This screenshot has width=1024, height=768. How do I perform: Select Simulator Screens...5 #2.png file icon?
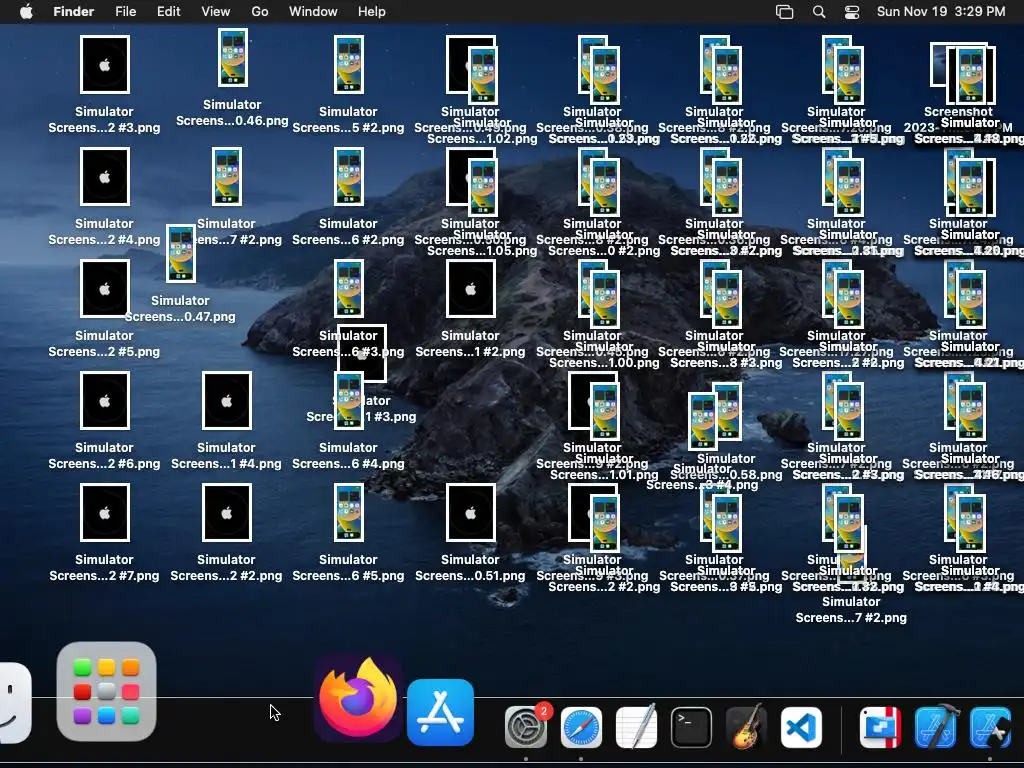349,65
